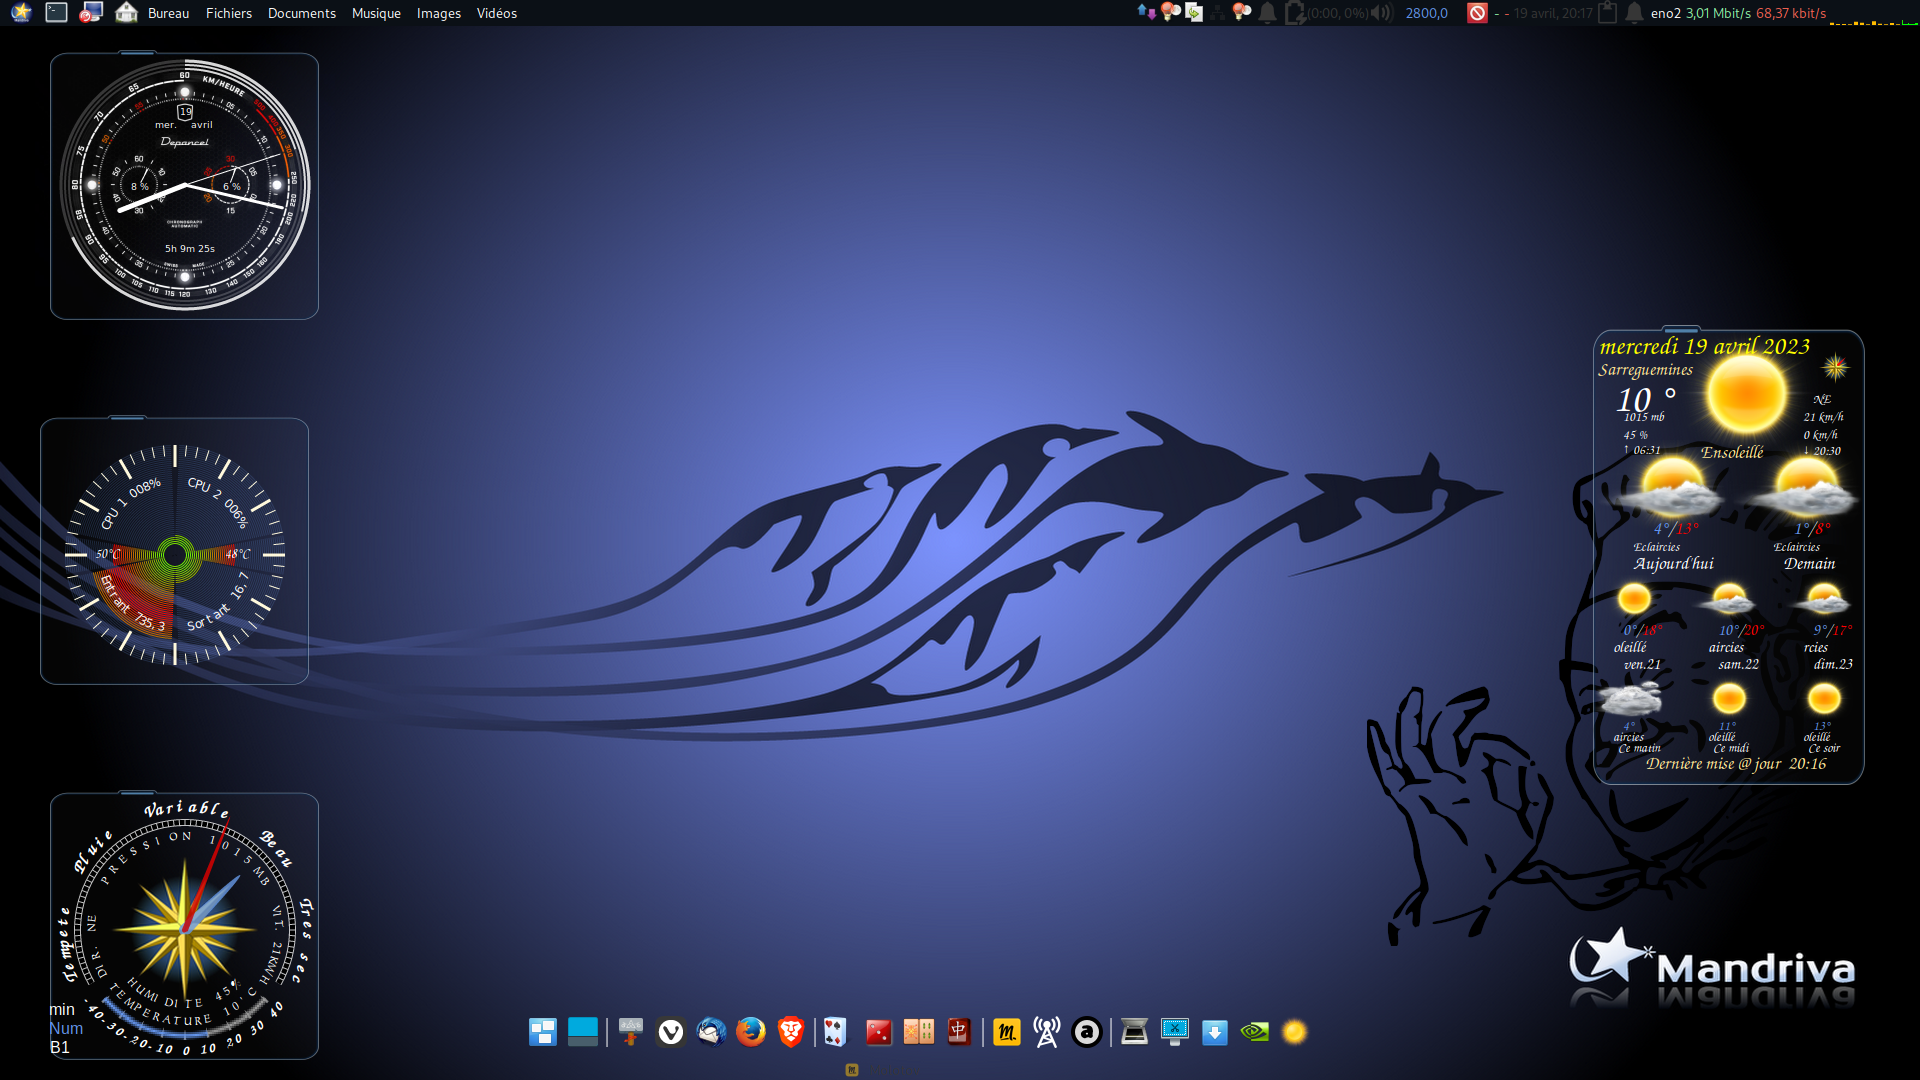Click the Images shortcut in panel
This screenshot has width=1920, height=1080.
(438, 13)
